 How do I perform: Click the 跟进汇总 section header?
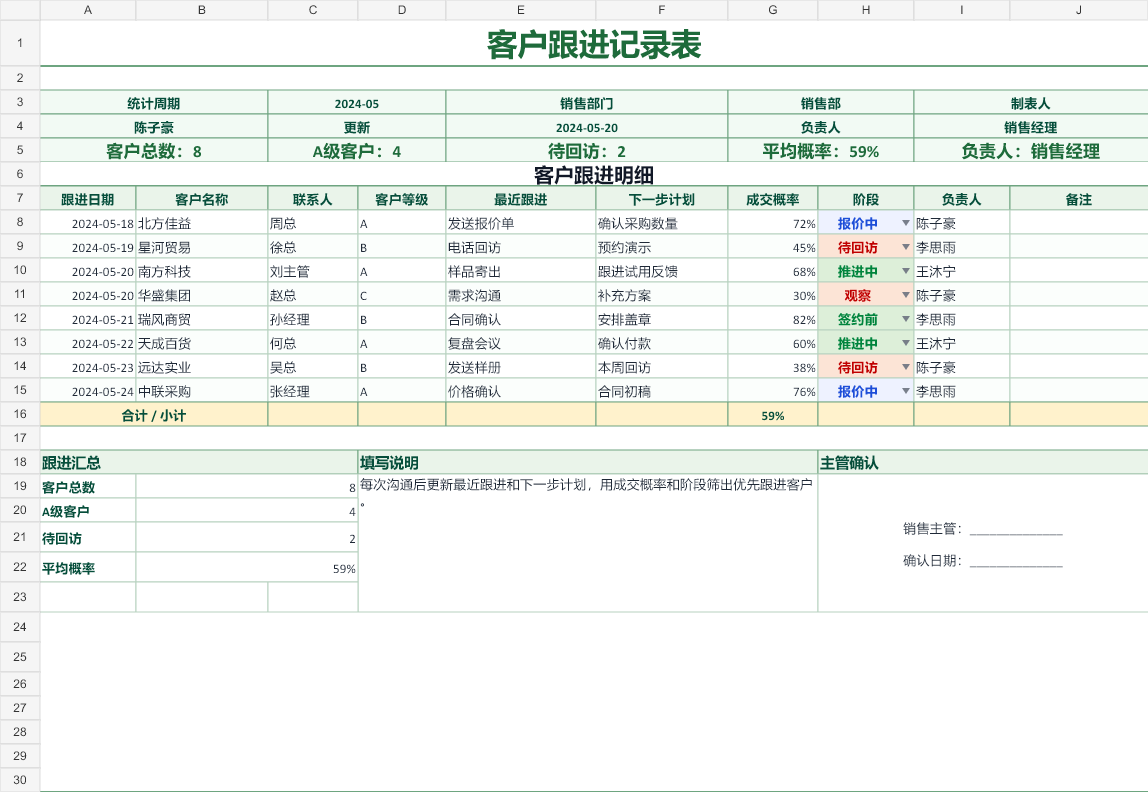(x=198, y=463)
